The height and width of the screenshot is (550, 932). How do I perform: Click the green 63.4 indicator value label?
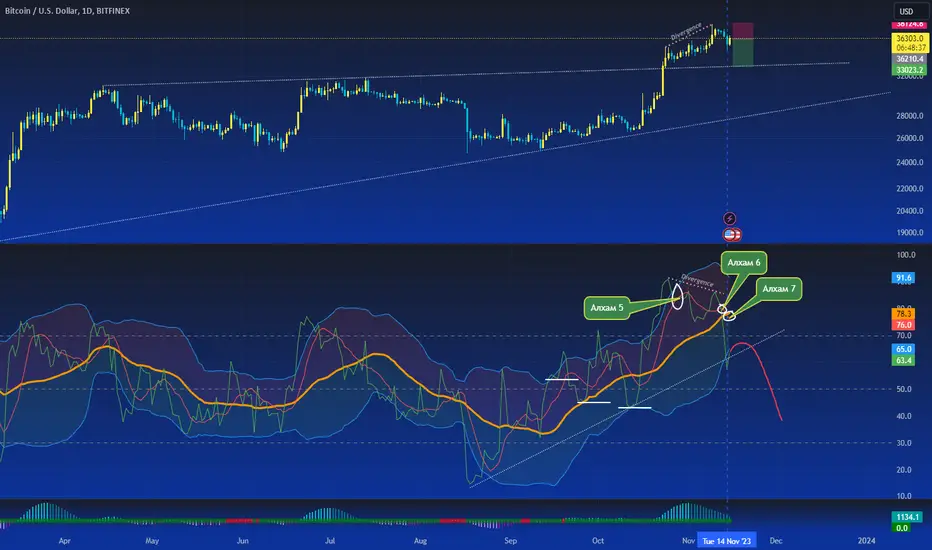point(903,360)
